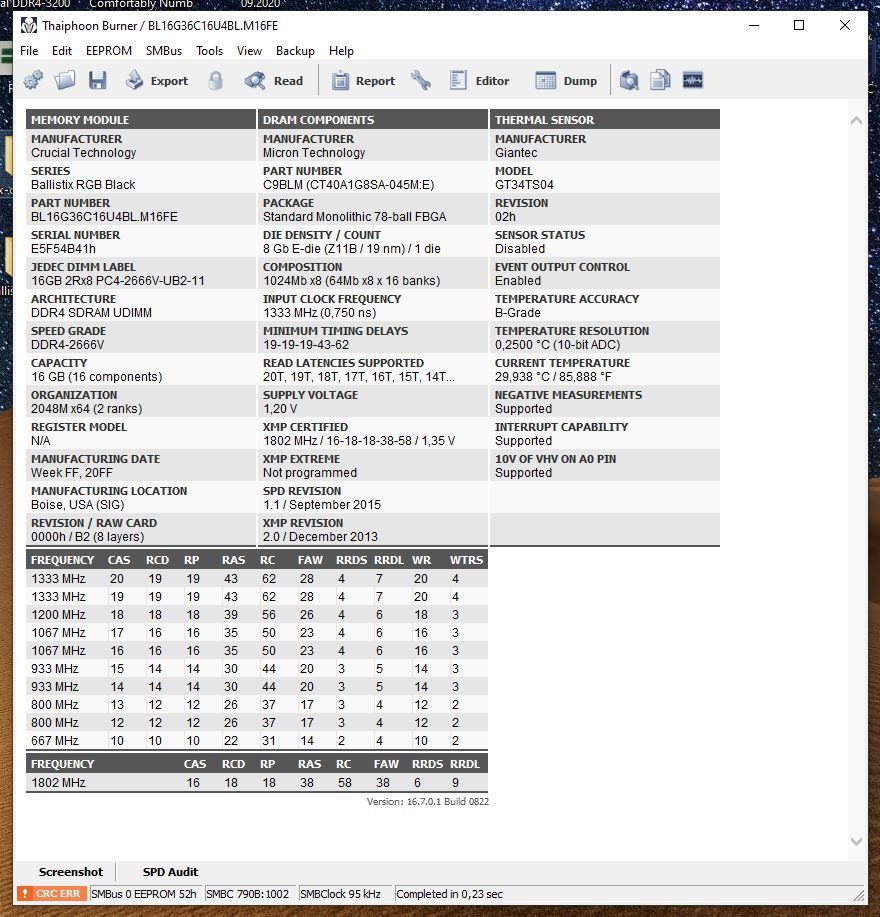Open the File menu
880x917 pixels.
29,51
